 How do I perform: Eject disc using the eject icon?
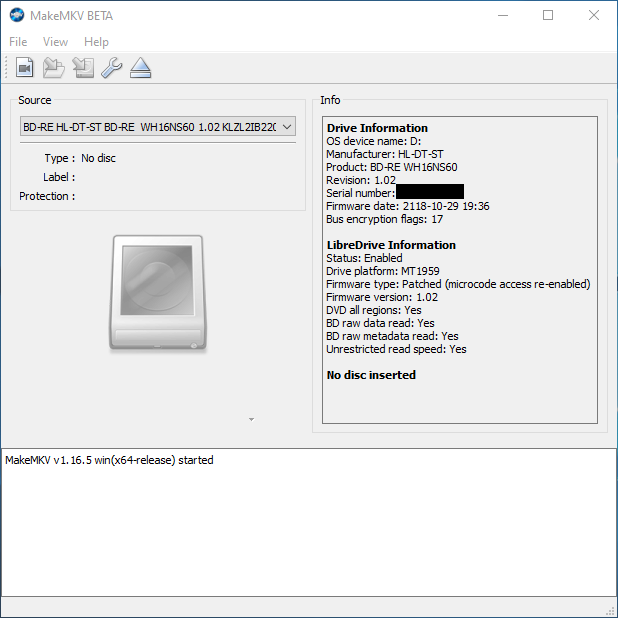click(x=140, y=68)
